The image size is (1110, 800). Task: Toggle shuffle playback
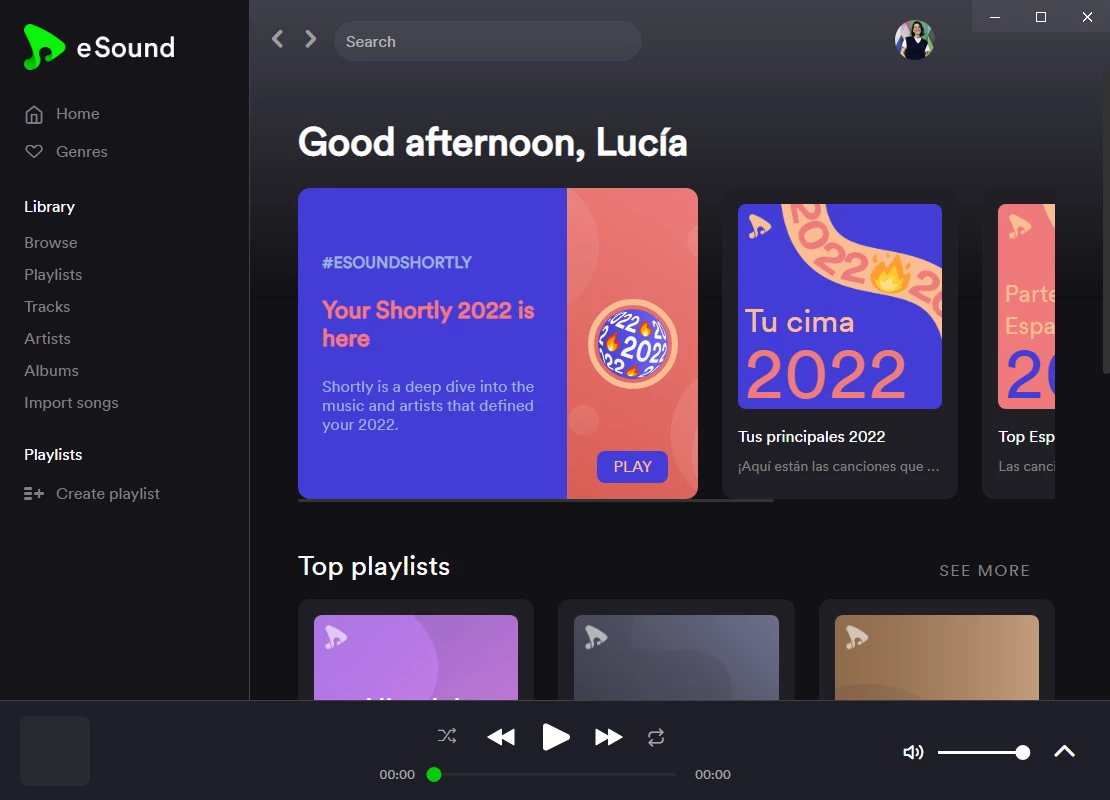click(x=447, y=736)
